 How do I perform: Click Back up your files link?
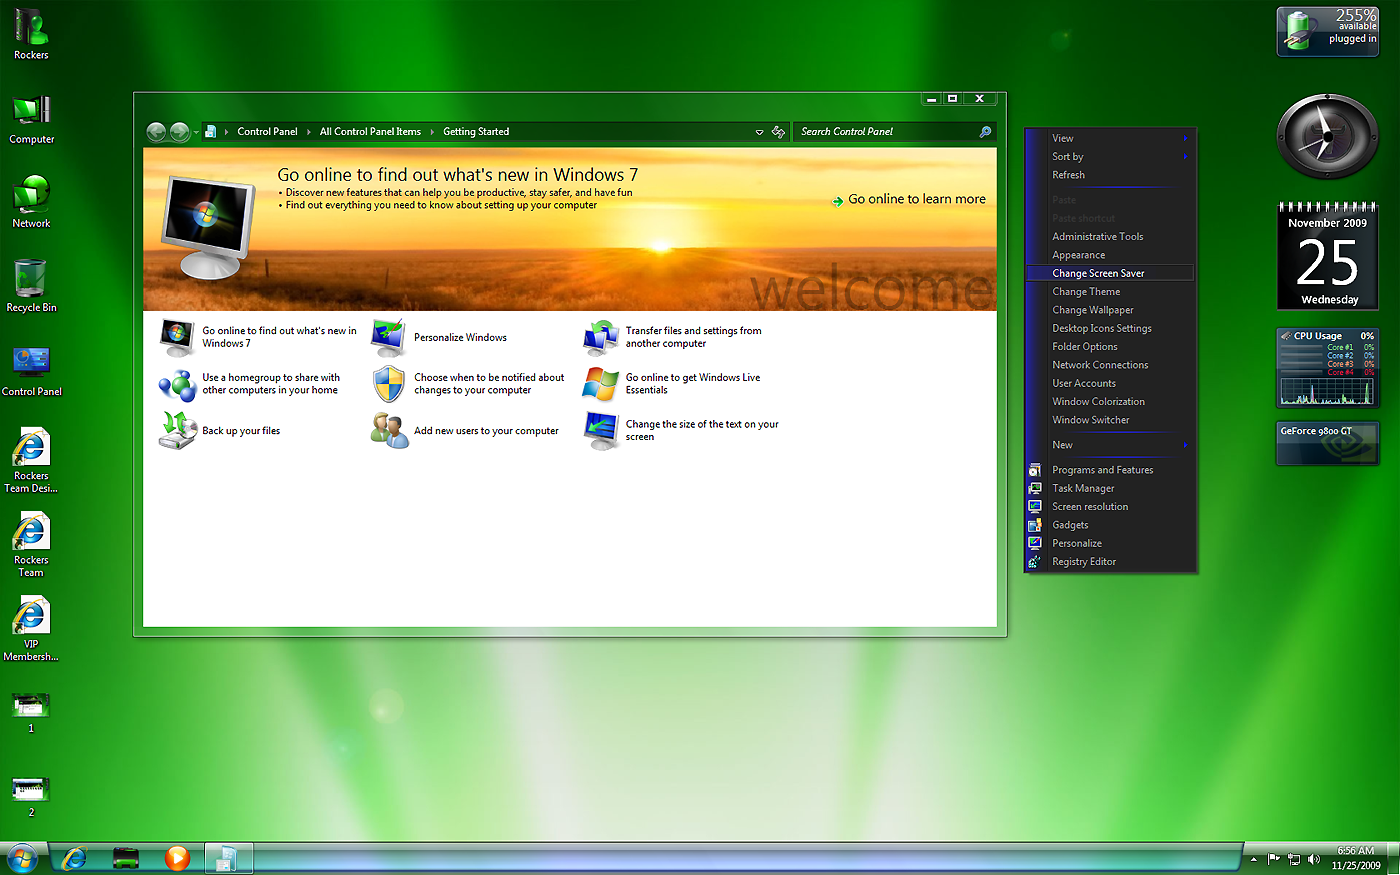coord(241,431)
